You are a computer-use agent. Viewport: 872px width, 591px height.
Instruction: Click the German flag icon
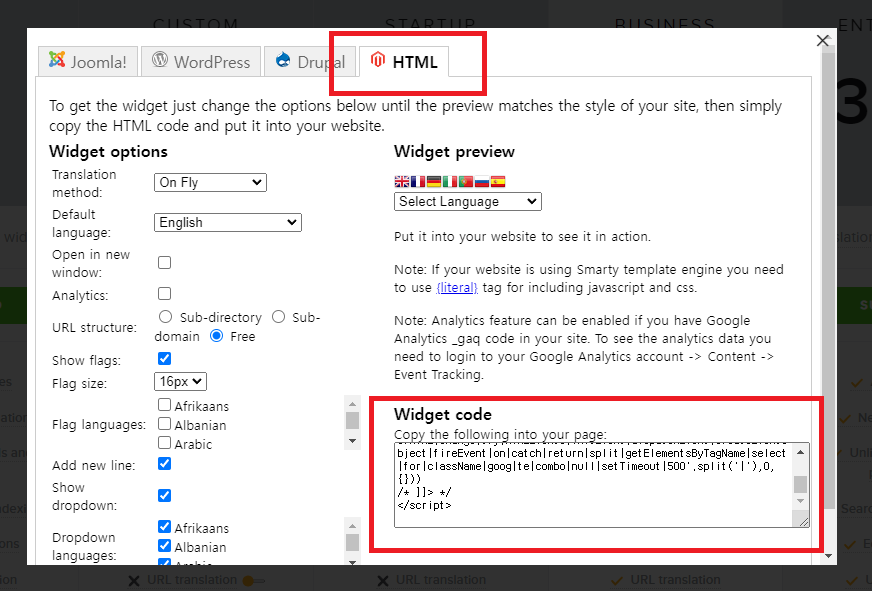[x=434, y=181]
